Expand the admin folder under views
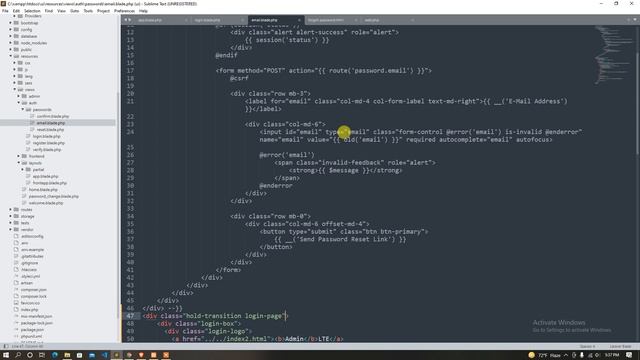The height and width of the screenshot is (360, 640). 19,96
